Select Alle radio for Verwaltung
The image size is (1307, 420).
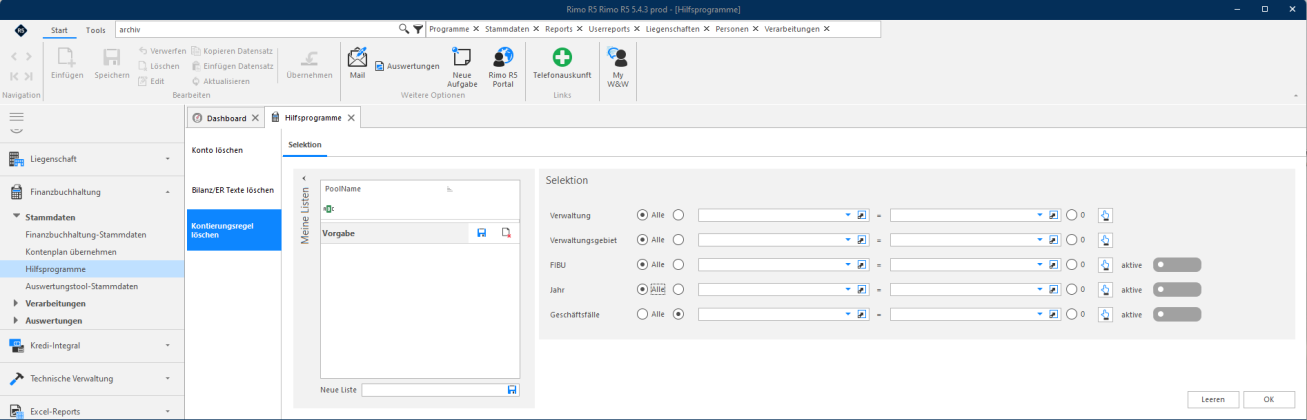642,214
